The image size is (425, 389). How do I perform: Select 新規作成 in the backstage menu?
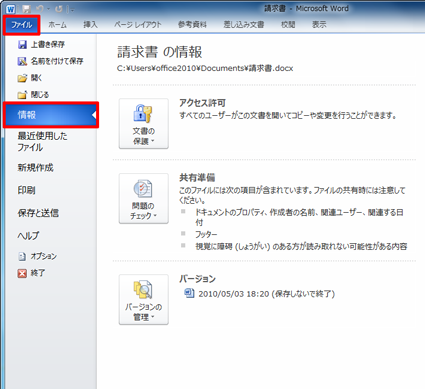coord(35,167)
